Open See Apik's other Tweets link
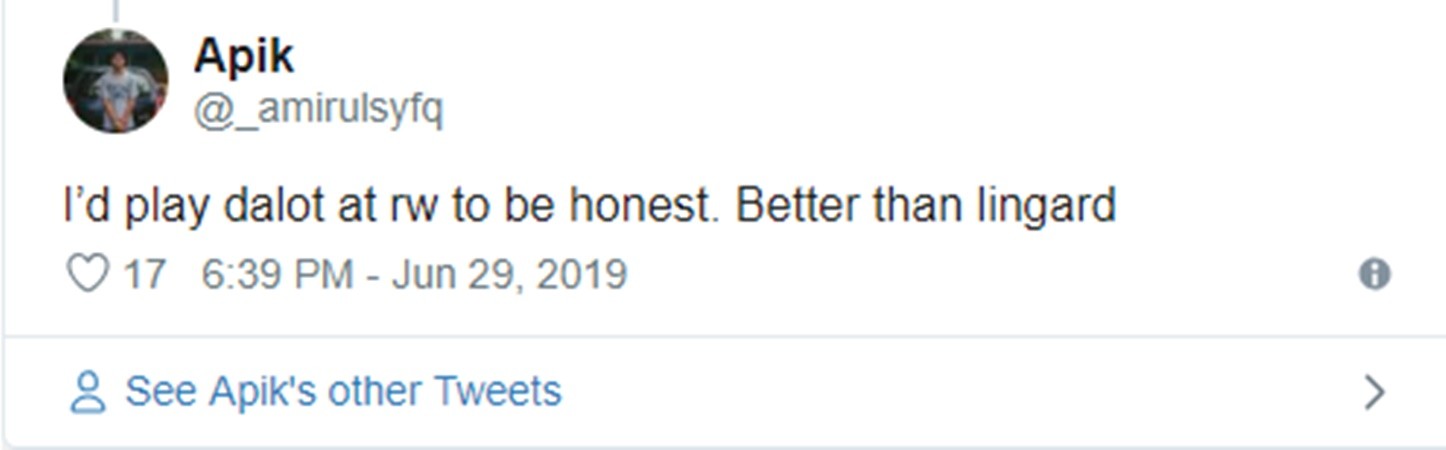This screenshot has height=450, width=1446. point(342,391)
